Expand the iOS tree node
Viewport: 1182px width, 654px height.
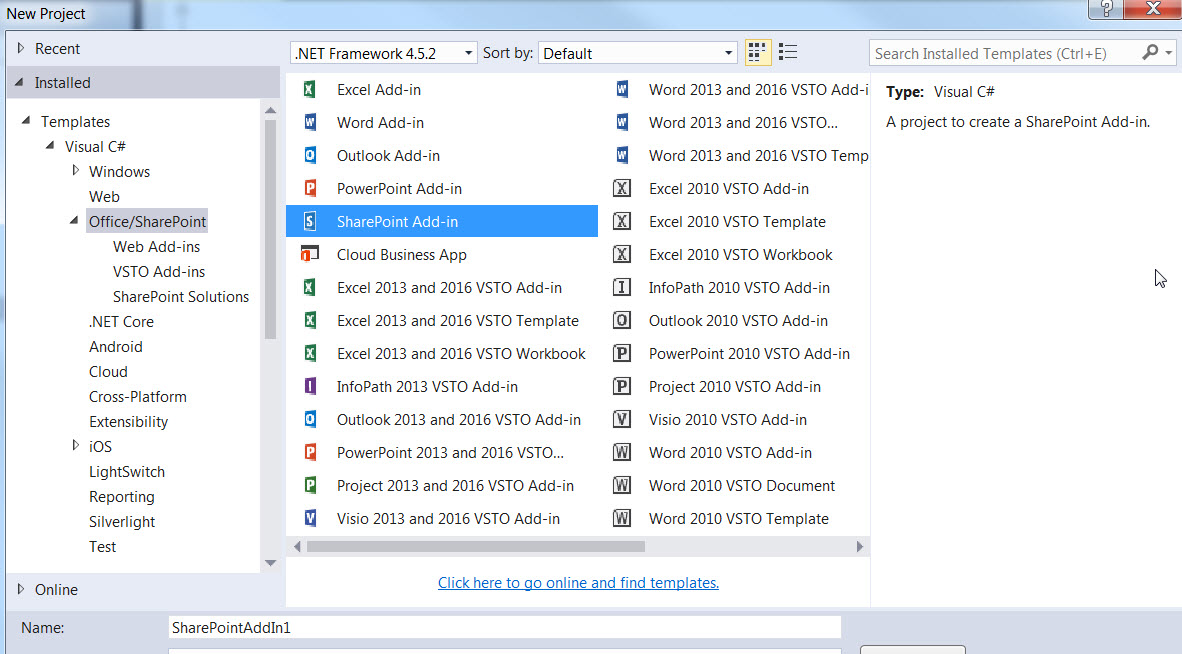75,445
